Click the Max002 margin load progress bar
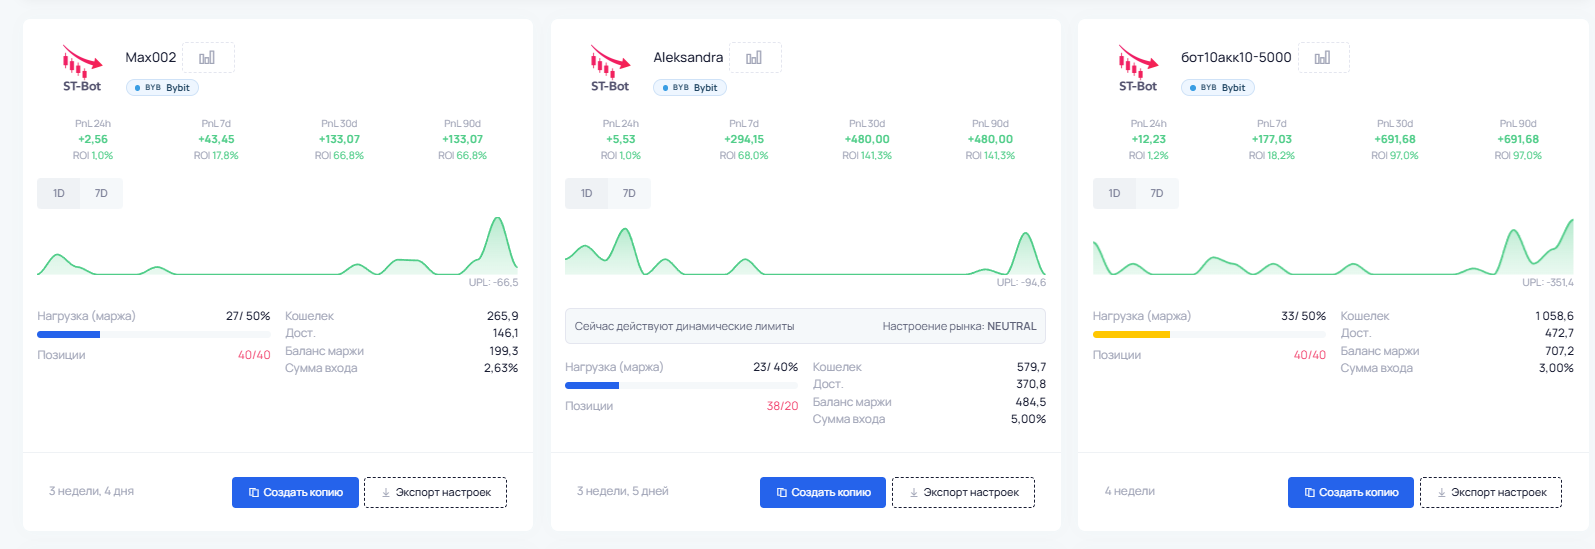This screenshot has height=549, width=1595. click(154, 334)
